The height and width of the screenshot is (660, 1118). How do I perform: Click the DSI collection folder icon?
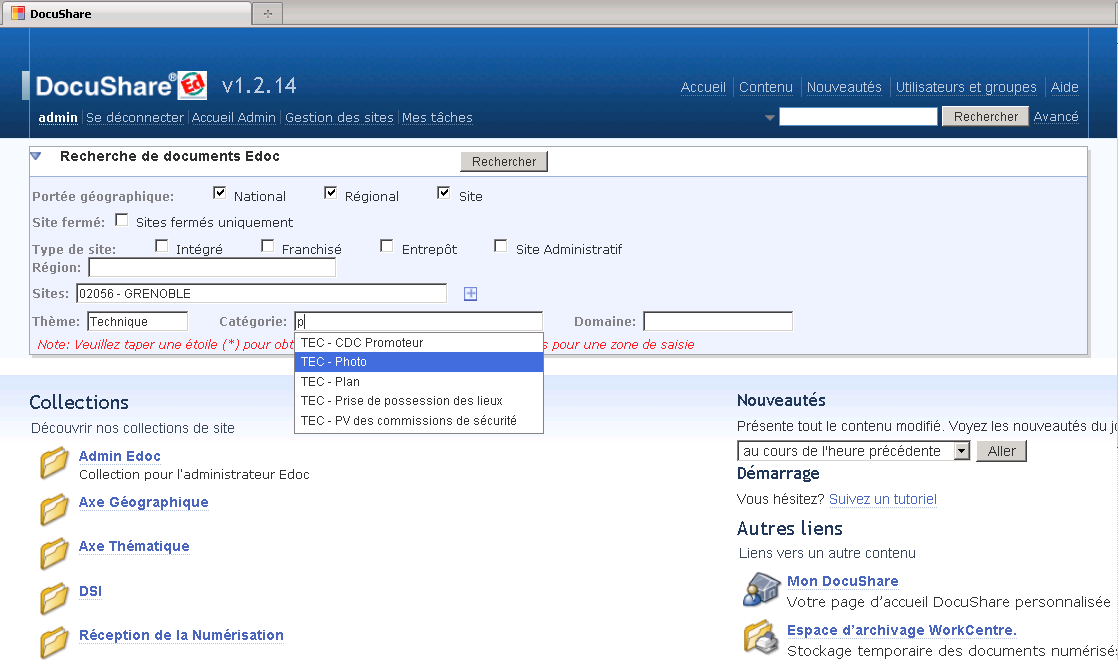point(54,599)
